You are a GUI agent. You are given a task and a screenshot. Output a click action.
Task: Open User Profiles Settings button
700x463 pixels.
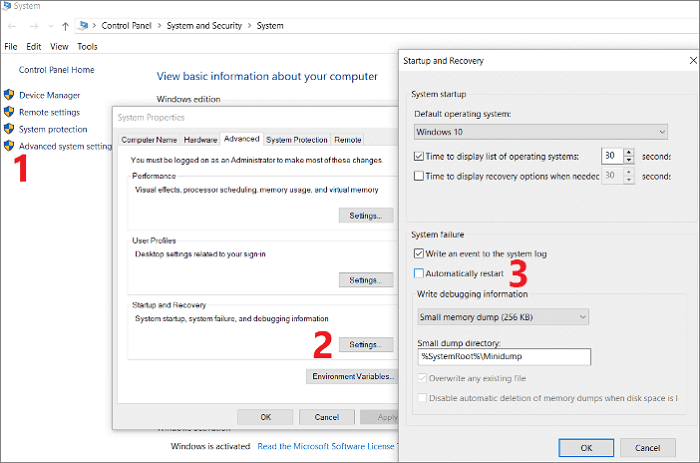click(x=366, y=280)
